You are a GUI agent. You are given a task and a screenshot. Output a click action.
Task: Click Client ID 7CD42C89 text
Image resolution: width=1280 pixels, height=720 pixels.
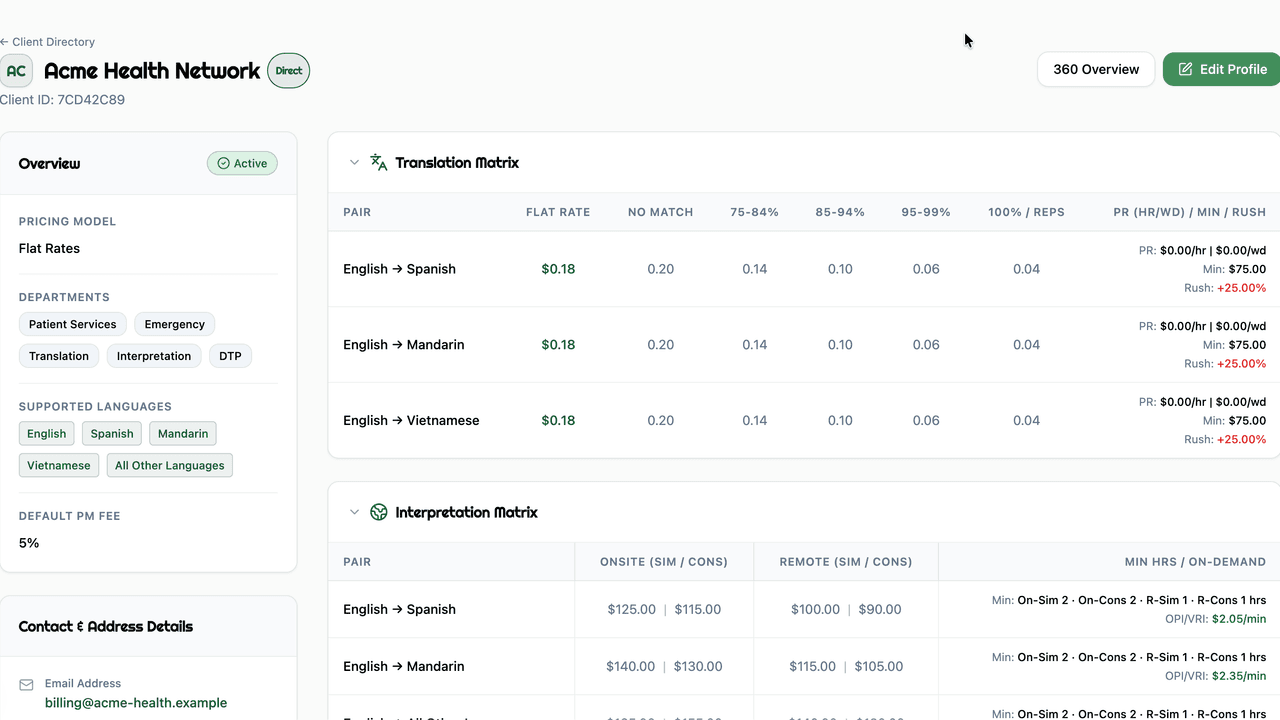click(62, 100)
